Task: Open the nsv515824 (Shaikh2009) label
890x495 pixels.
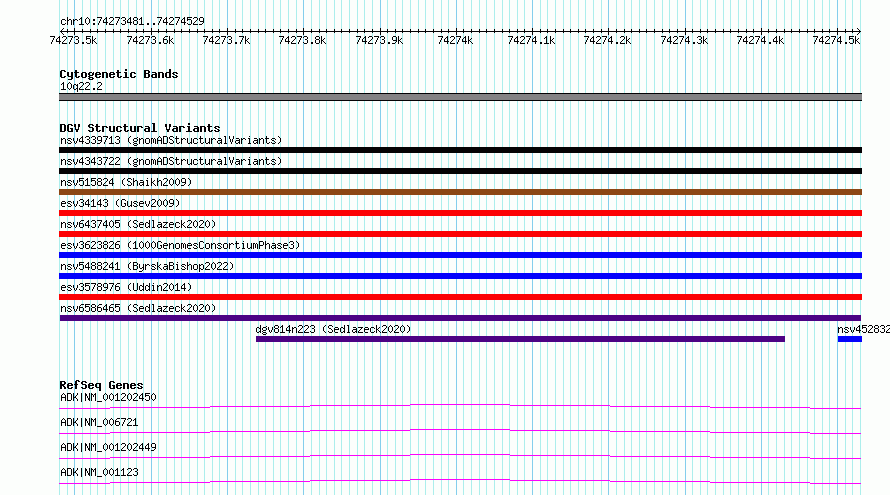Action: pos(126,182)
